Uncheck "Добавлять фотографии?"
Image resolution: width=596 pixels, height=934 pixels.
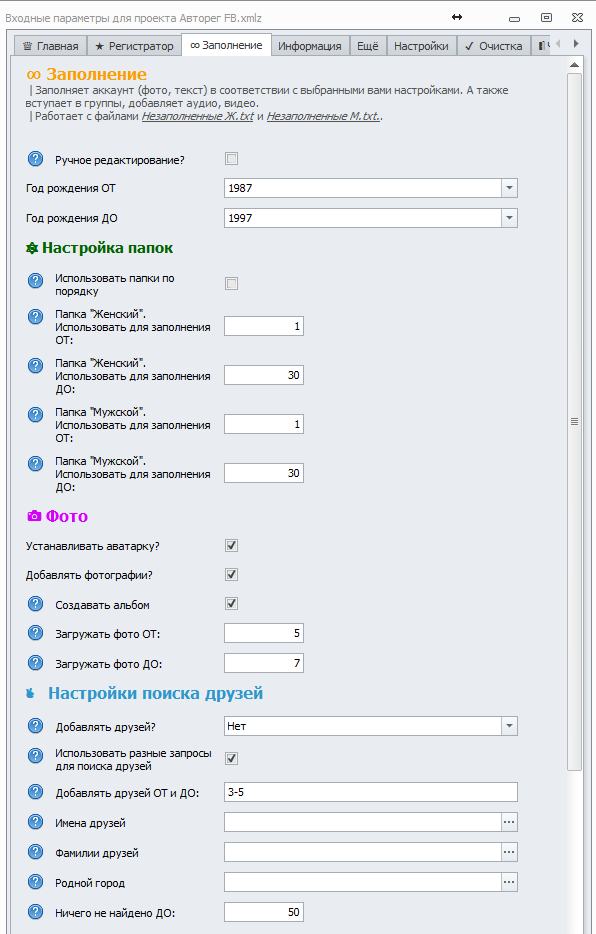(x=231, y=574)
